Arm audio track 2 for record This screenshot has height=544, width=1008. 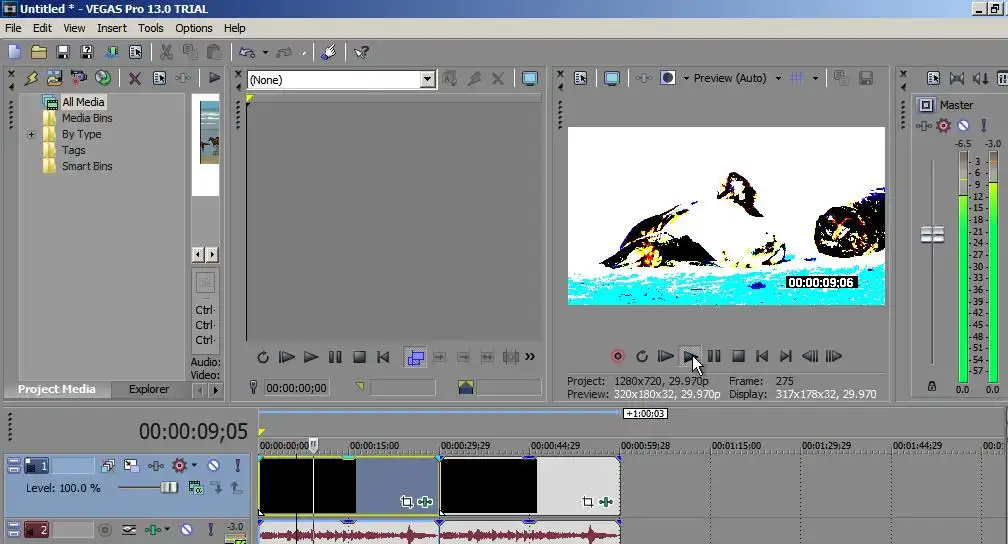(105, 530)
